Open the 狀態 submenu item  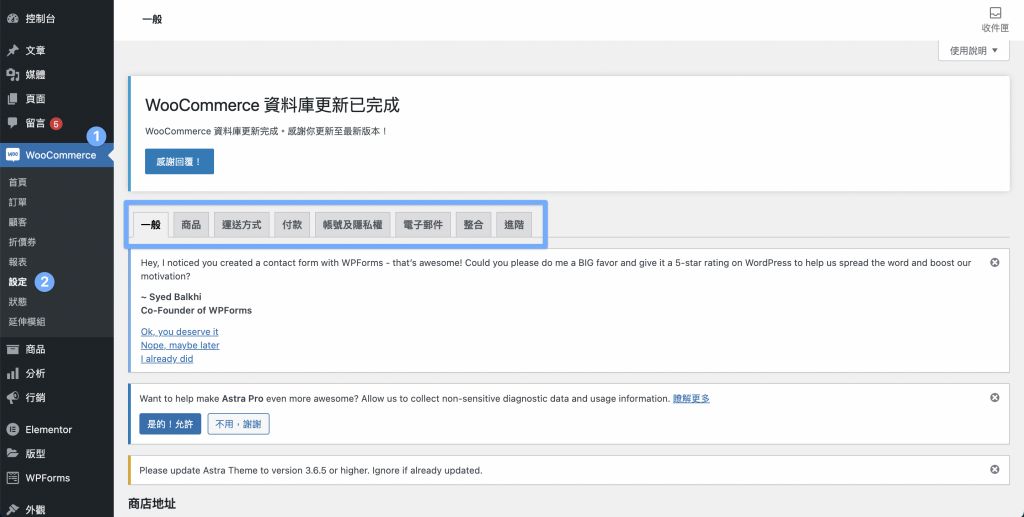click(x=18, y=302)
